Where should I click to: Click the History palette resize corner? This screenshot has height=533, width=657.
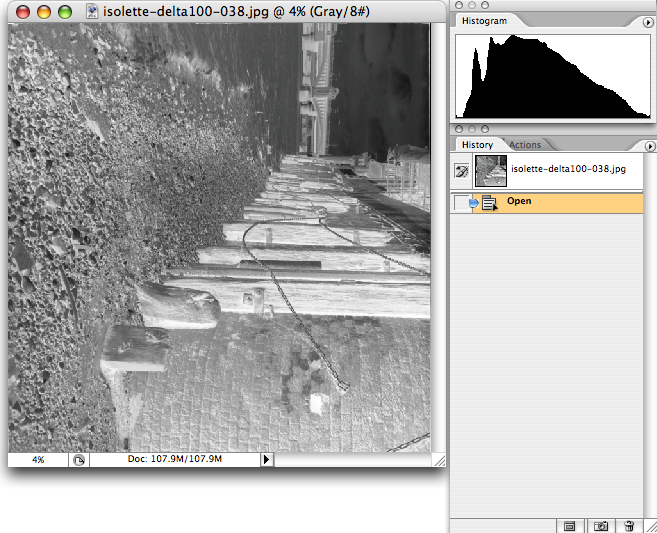pyautogui.click(x=651, y=526)
